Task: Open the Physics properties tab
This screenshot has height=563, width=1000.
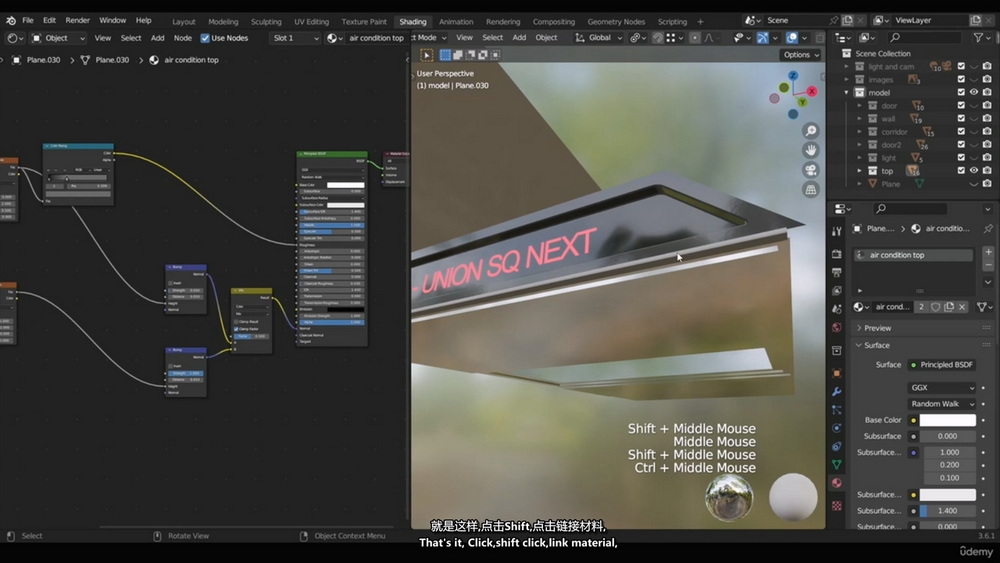Action: 837,428
